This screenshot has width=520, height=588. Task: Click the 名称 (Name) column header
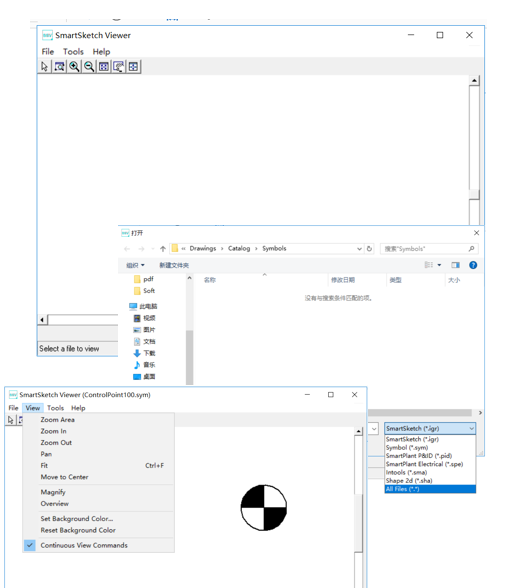pyautogui.click(x=210, y=280)
